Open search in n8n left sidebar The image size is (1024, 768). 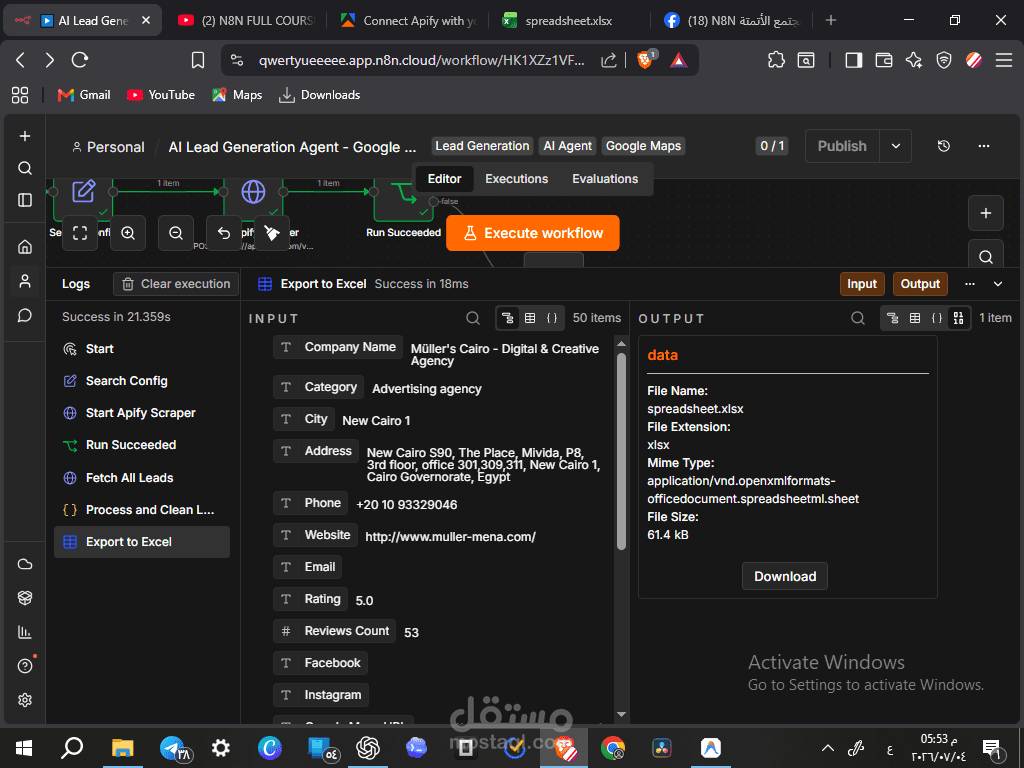pyautogui.click(x=25, y=168)
